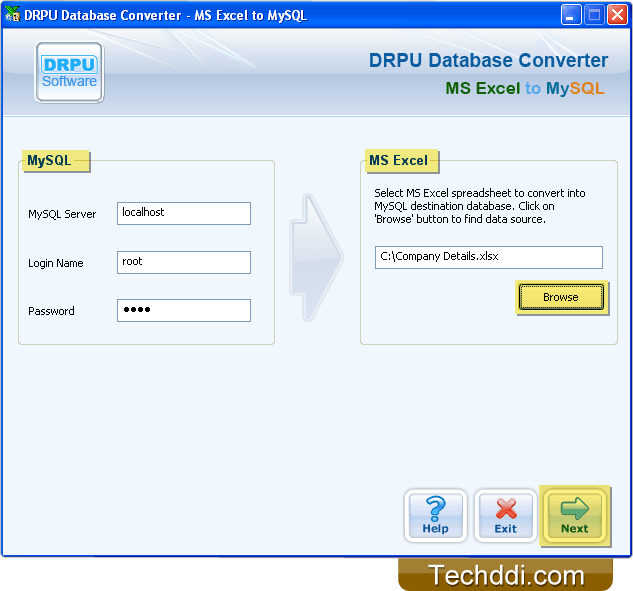Click the Excel file path field

pos(488,257)
